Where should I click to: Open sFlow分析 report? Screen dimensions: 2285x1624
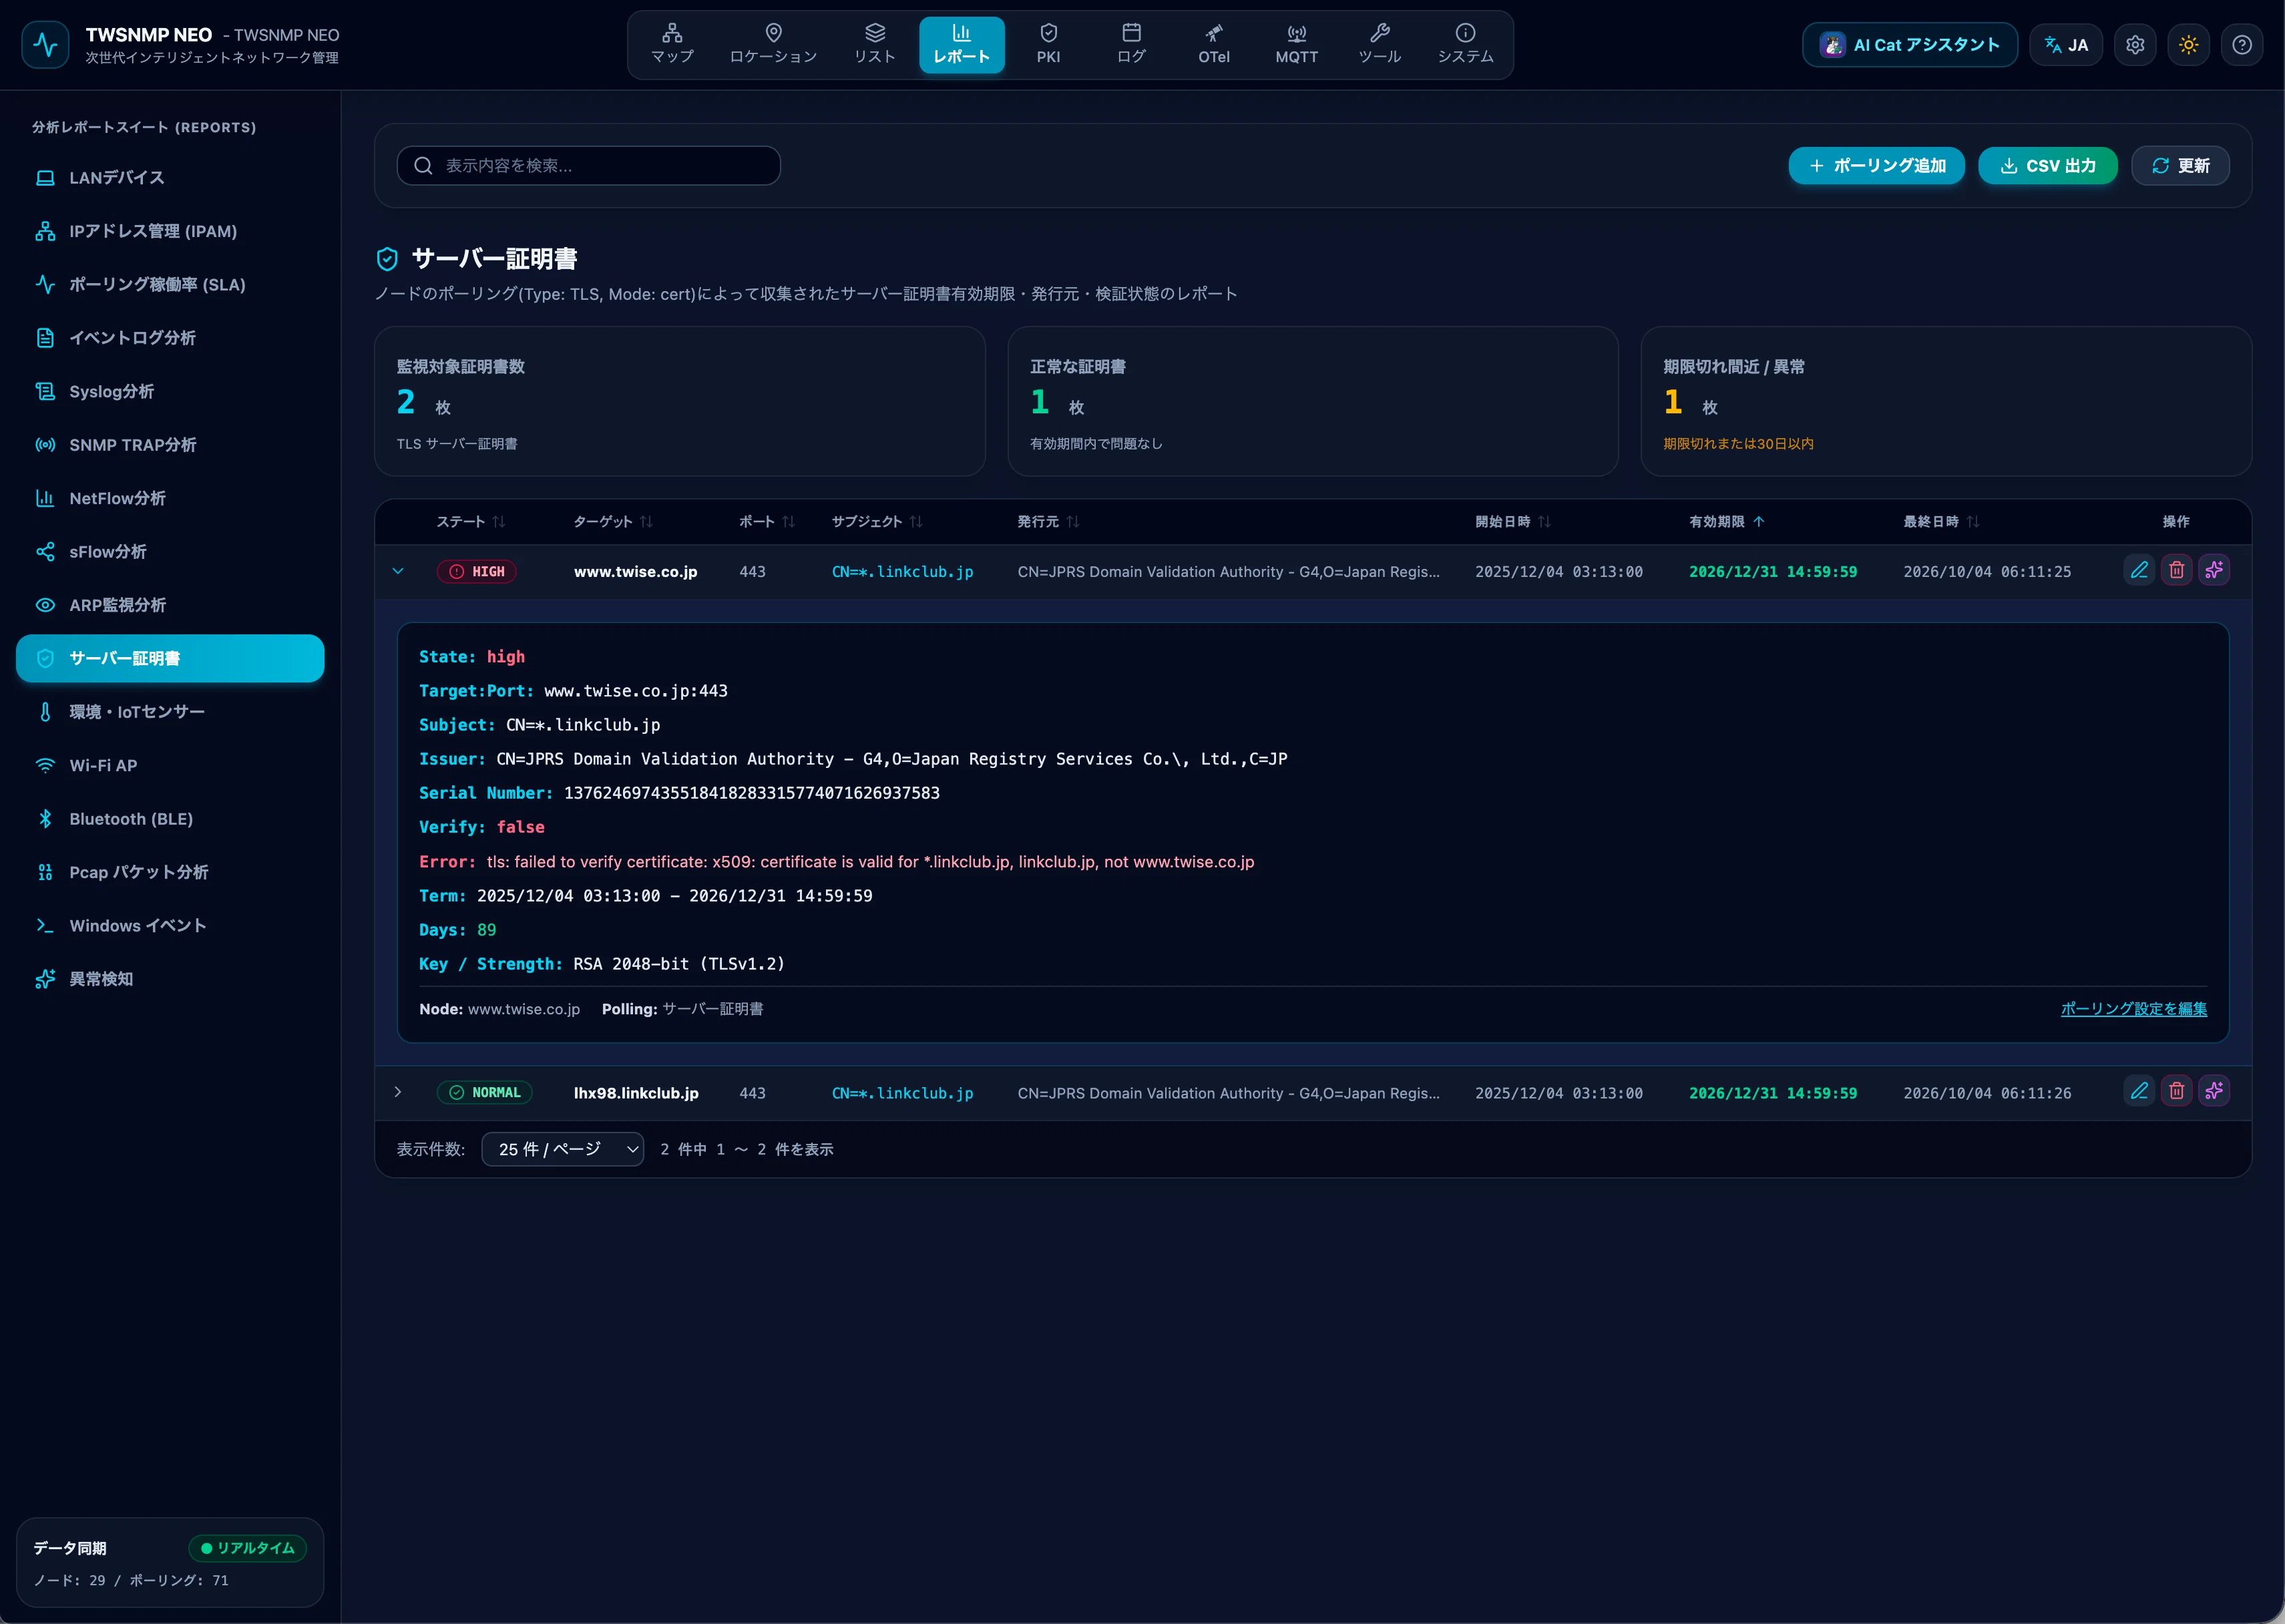[170, 552]
